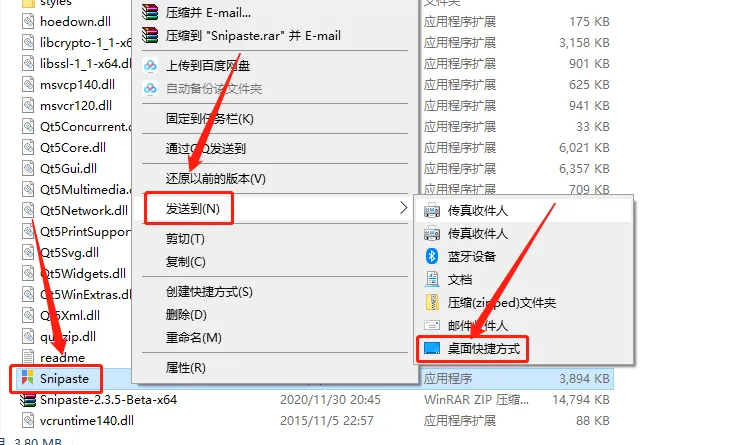Select the zipped folder icon

[x=432, y=302]
